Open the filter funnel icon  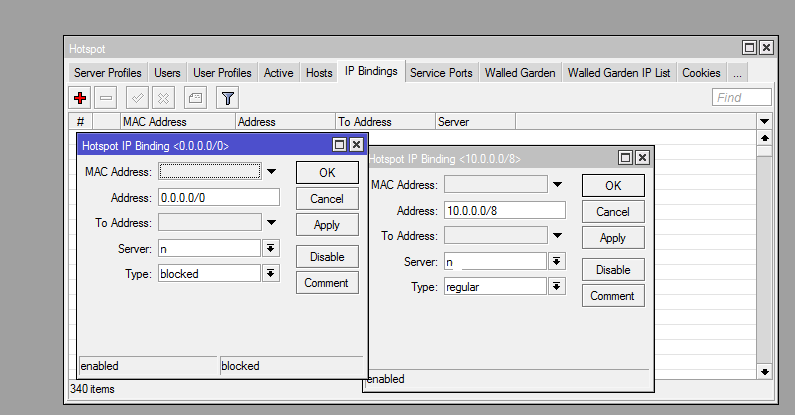pyautogui.click(x=228, y=98)
